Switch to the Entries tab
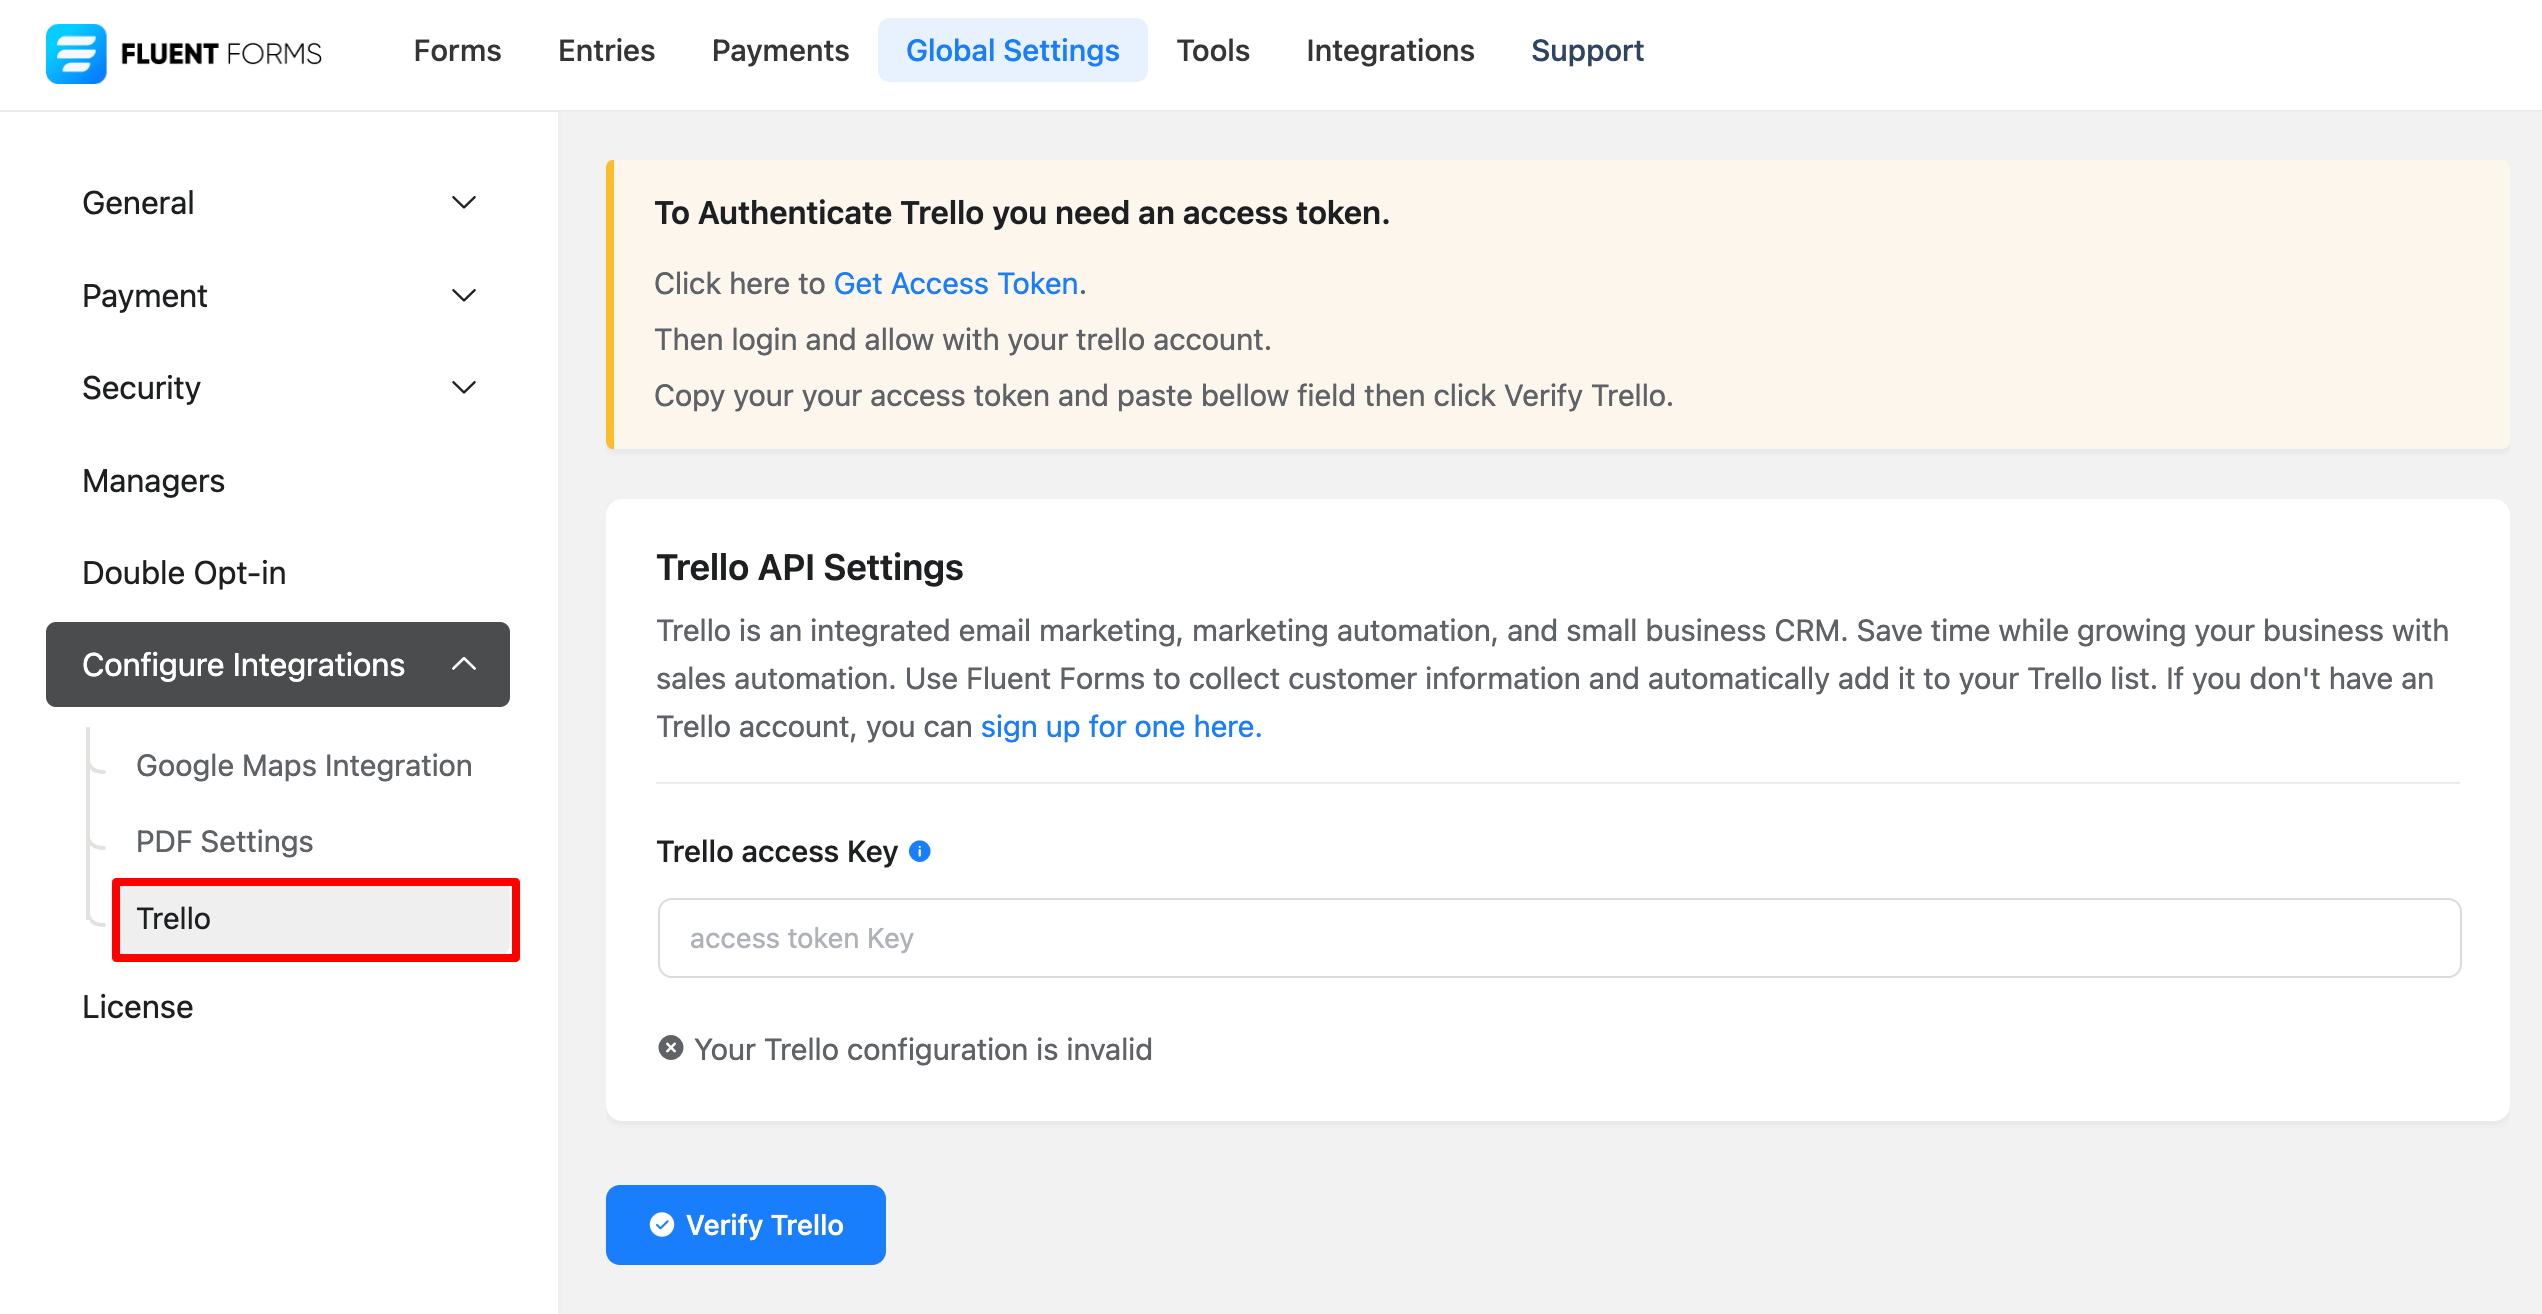The image size is (2542, 1314). pyautogui.click(x=606, y=51)
